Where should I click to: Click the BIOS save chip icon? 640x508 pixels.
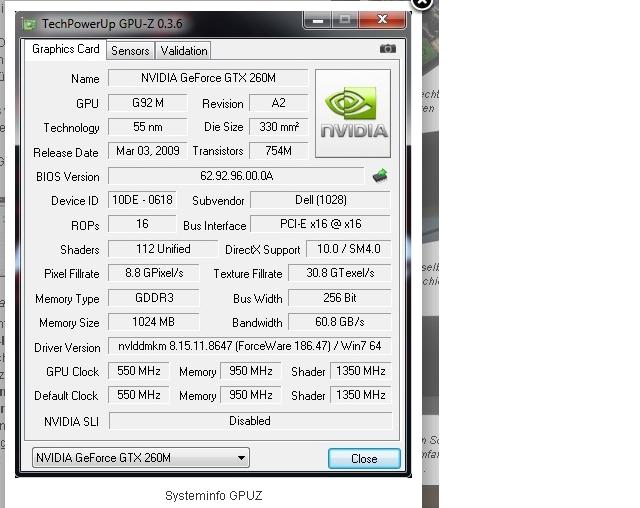[x=380, y=176]
